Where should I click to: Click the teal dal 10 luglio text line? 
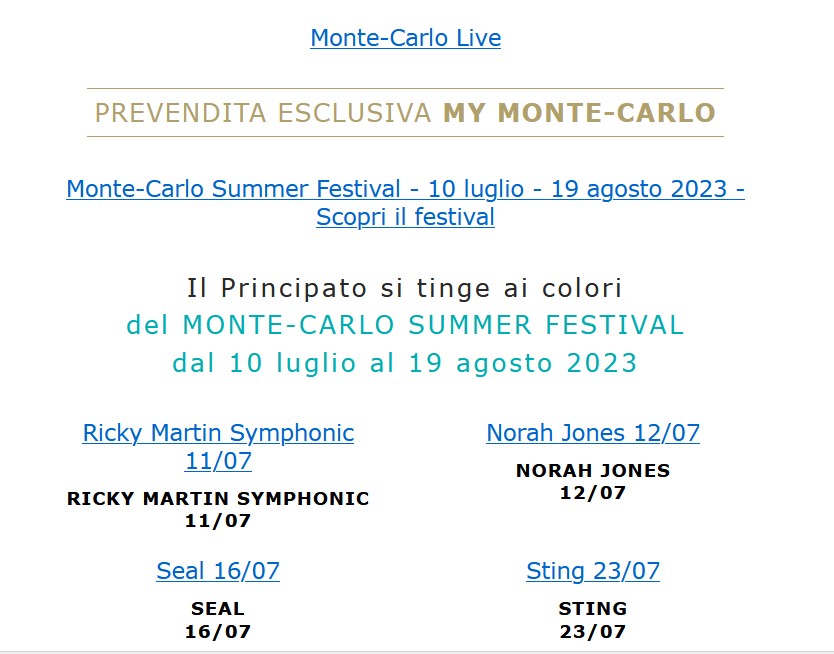click(x=405, y=363)
